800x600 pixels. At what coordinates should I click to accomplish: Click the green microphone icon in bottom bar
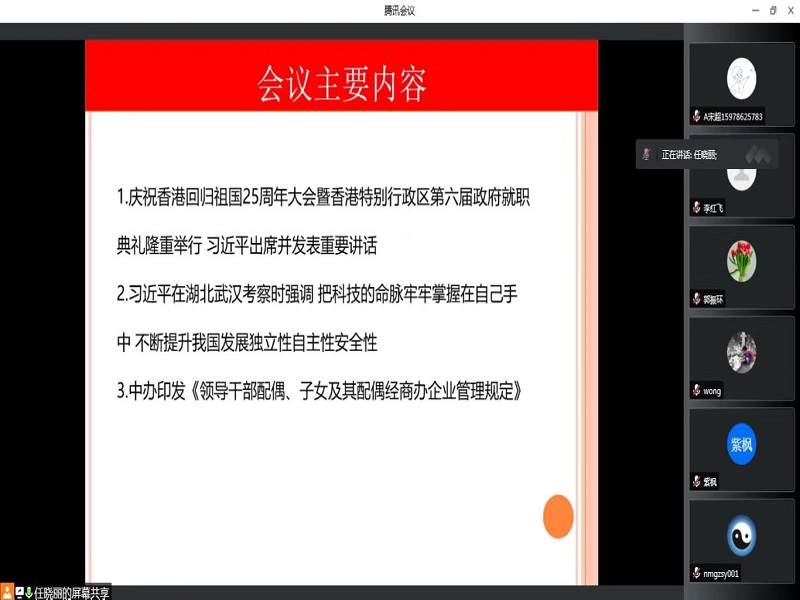[29, 592]
